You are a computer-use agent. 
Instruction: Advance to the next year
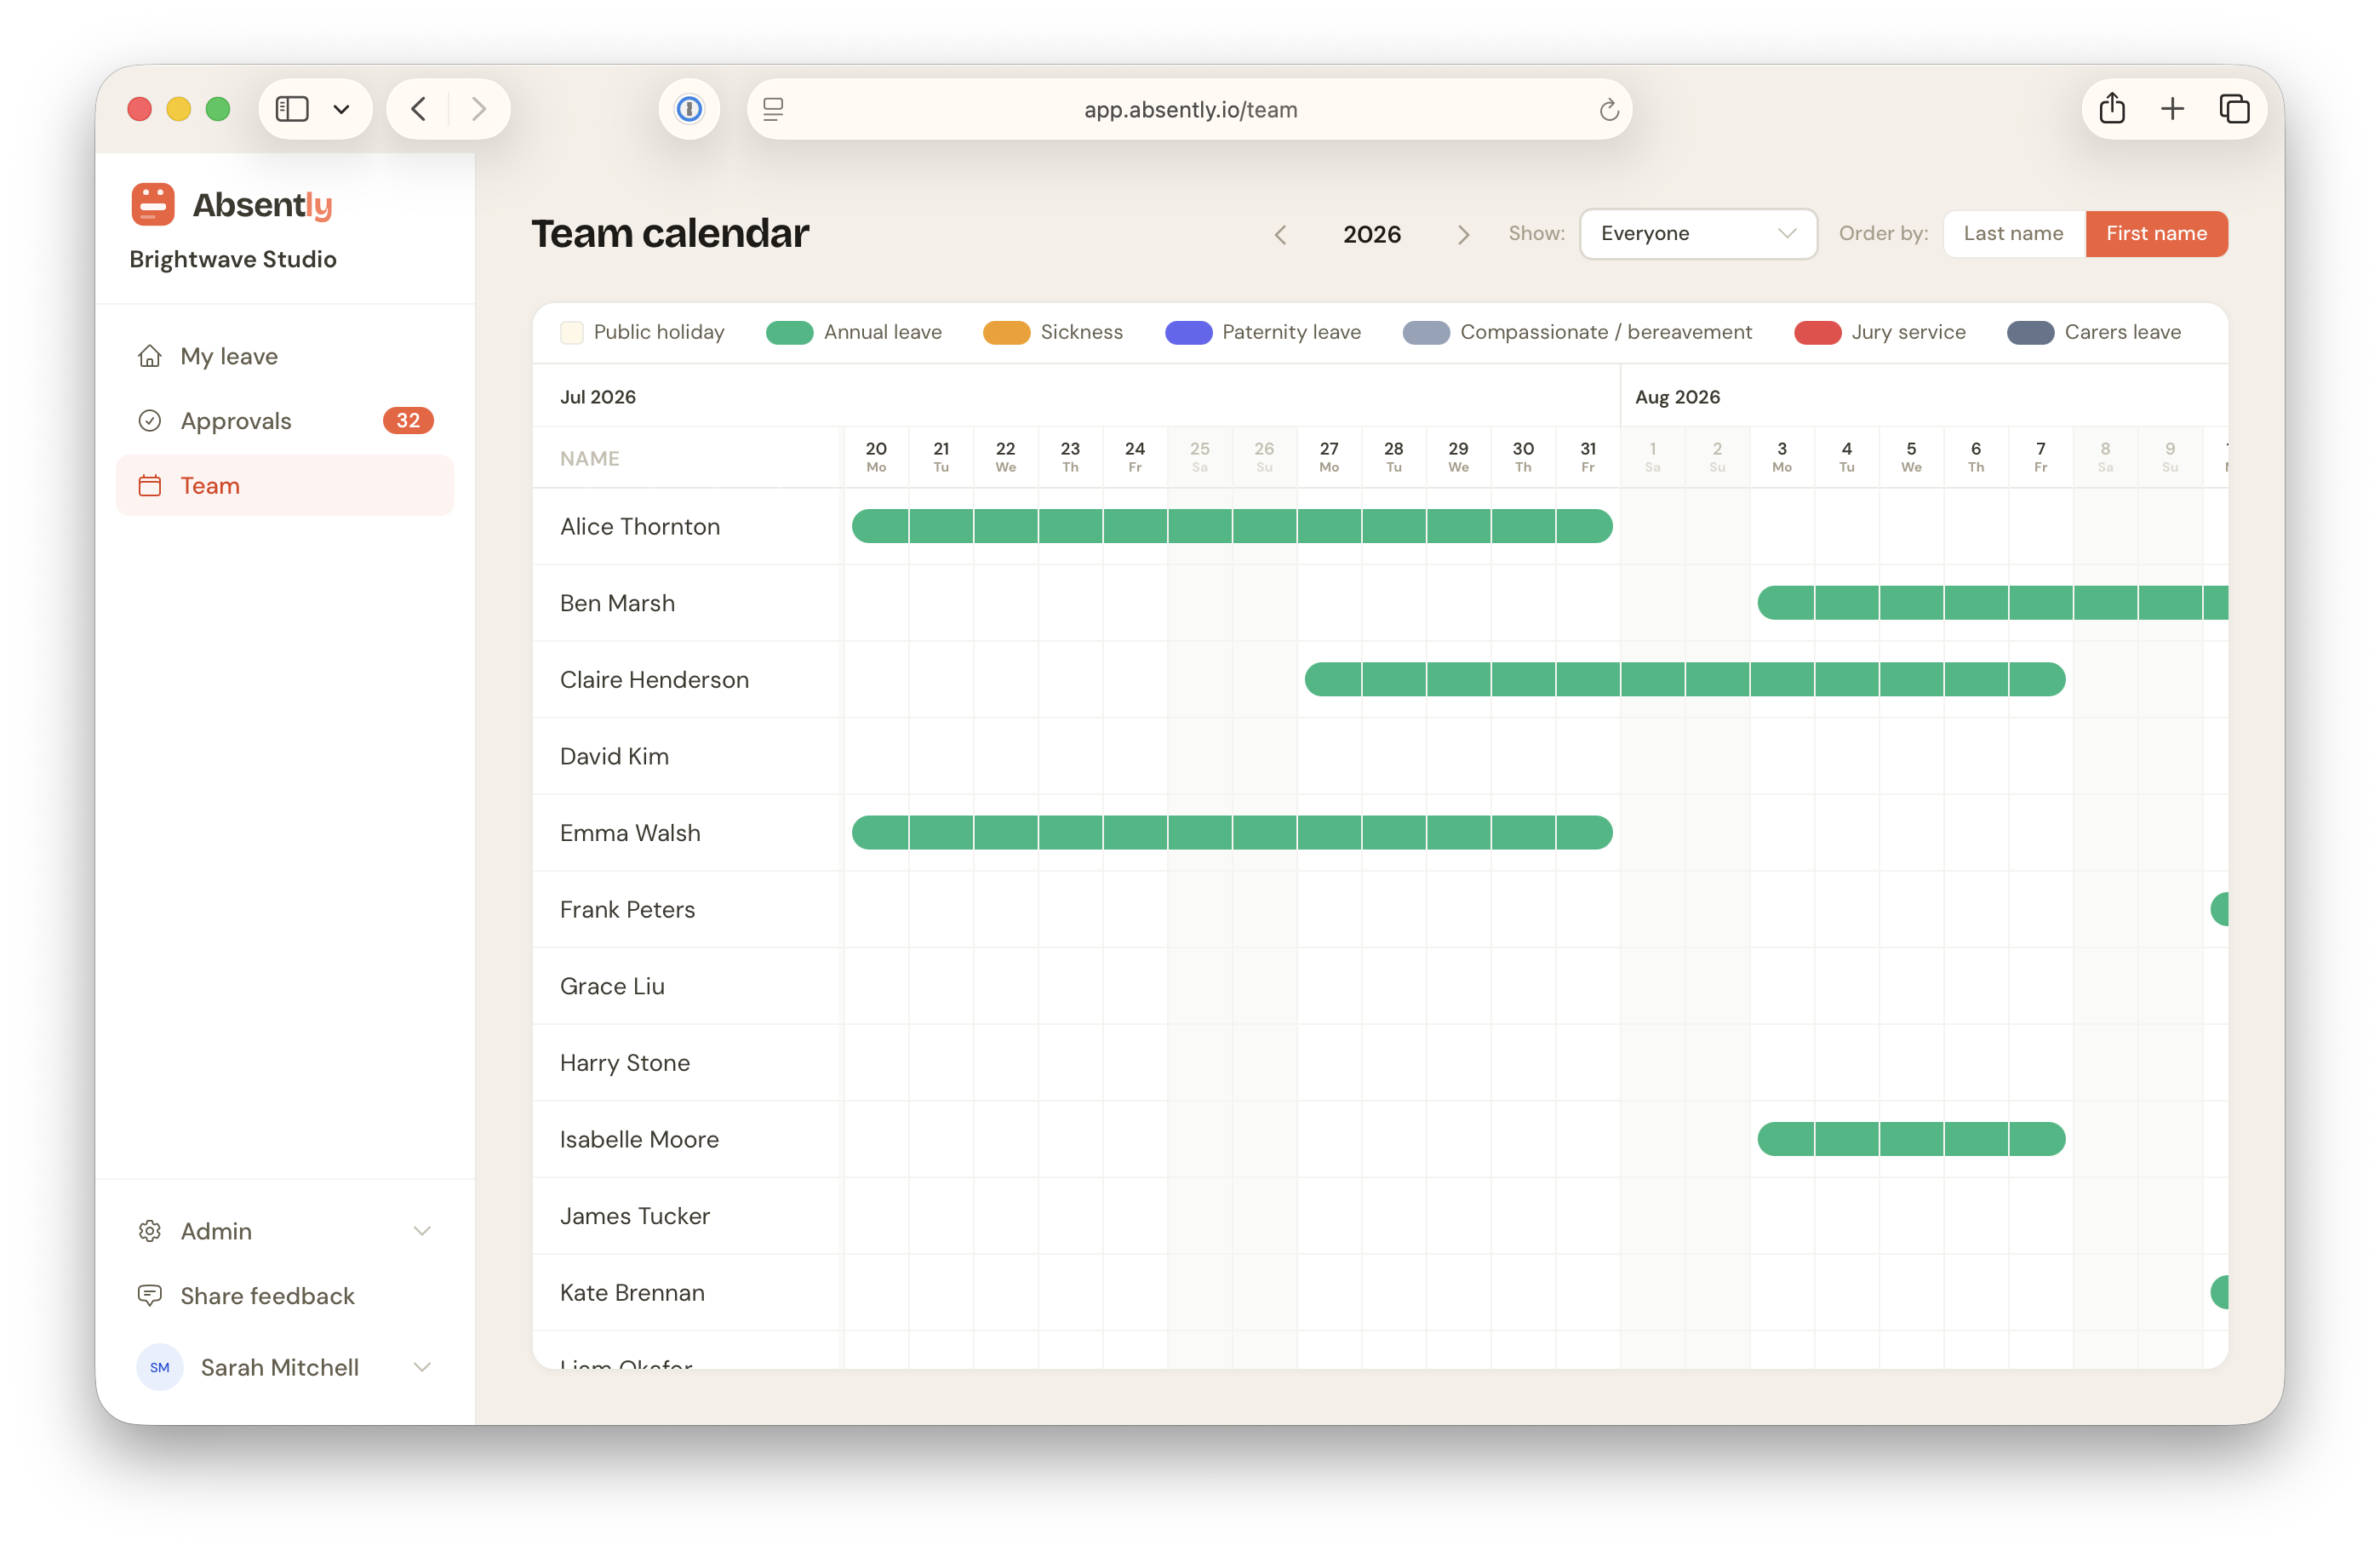[x=1463, y=235]
